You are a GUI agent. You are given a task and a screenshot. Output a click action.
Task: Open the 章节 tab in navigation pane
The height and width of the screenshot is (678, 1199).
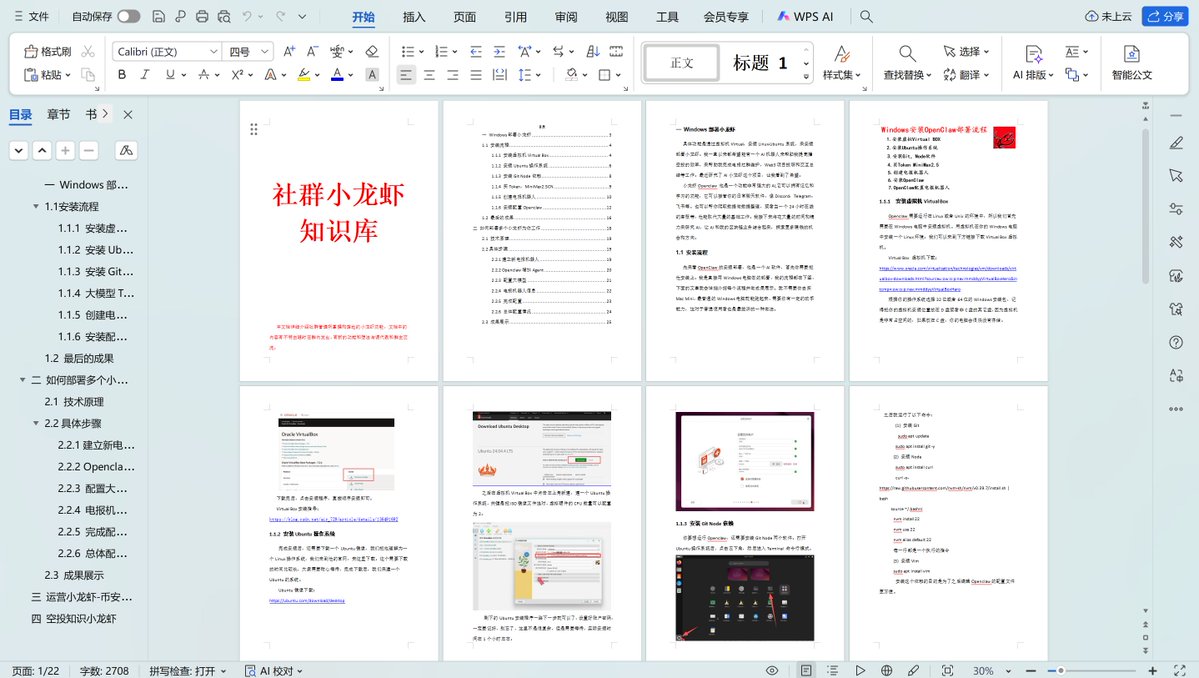pyautogui.click(x=59, y=115)
